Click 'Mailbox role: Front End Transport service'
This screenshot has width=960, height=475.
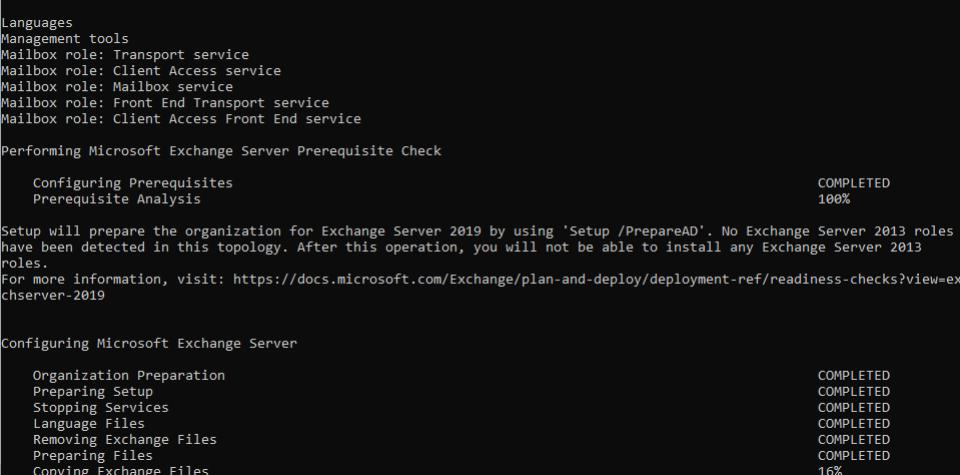(x=164, y=103)
